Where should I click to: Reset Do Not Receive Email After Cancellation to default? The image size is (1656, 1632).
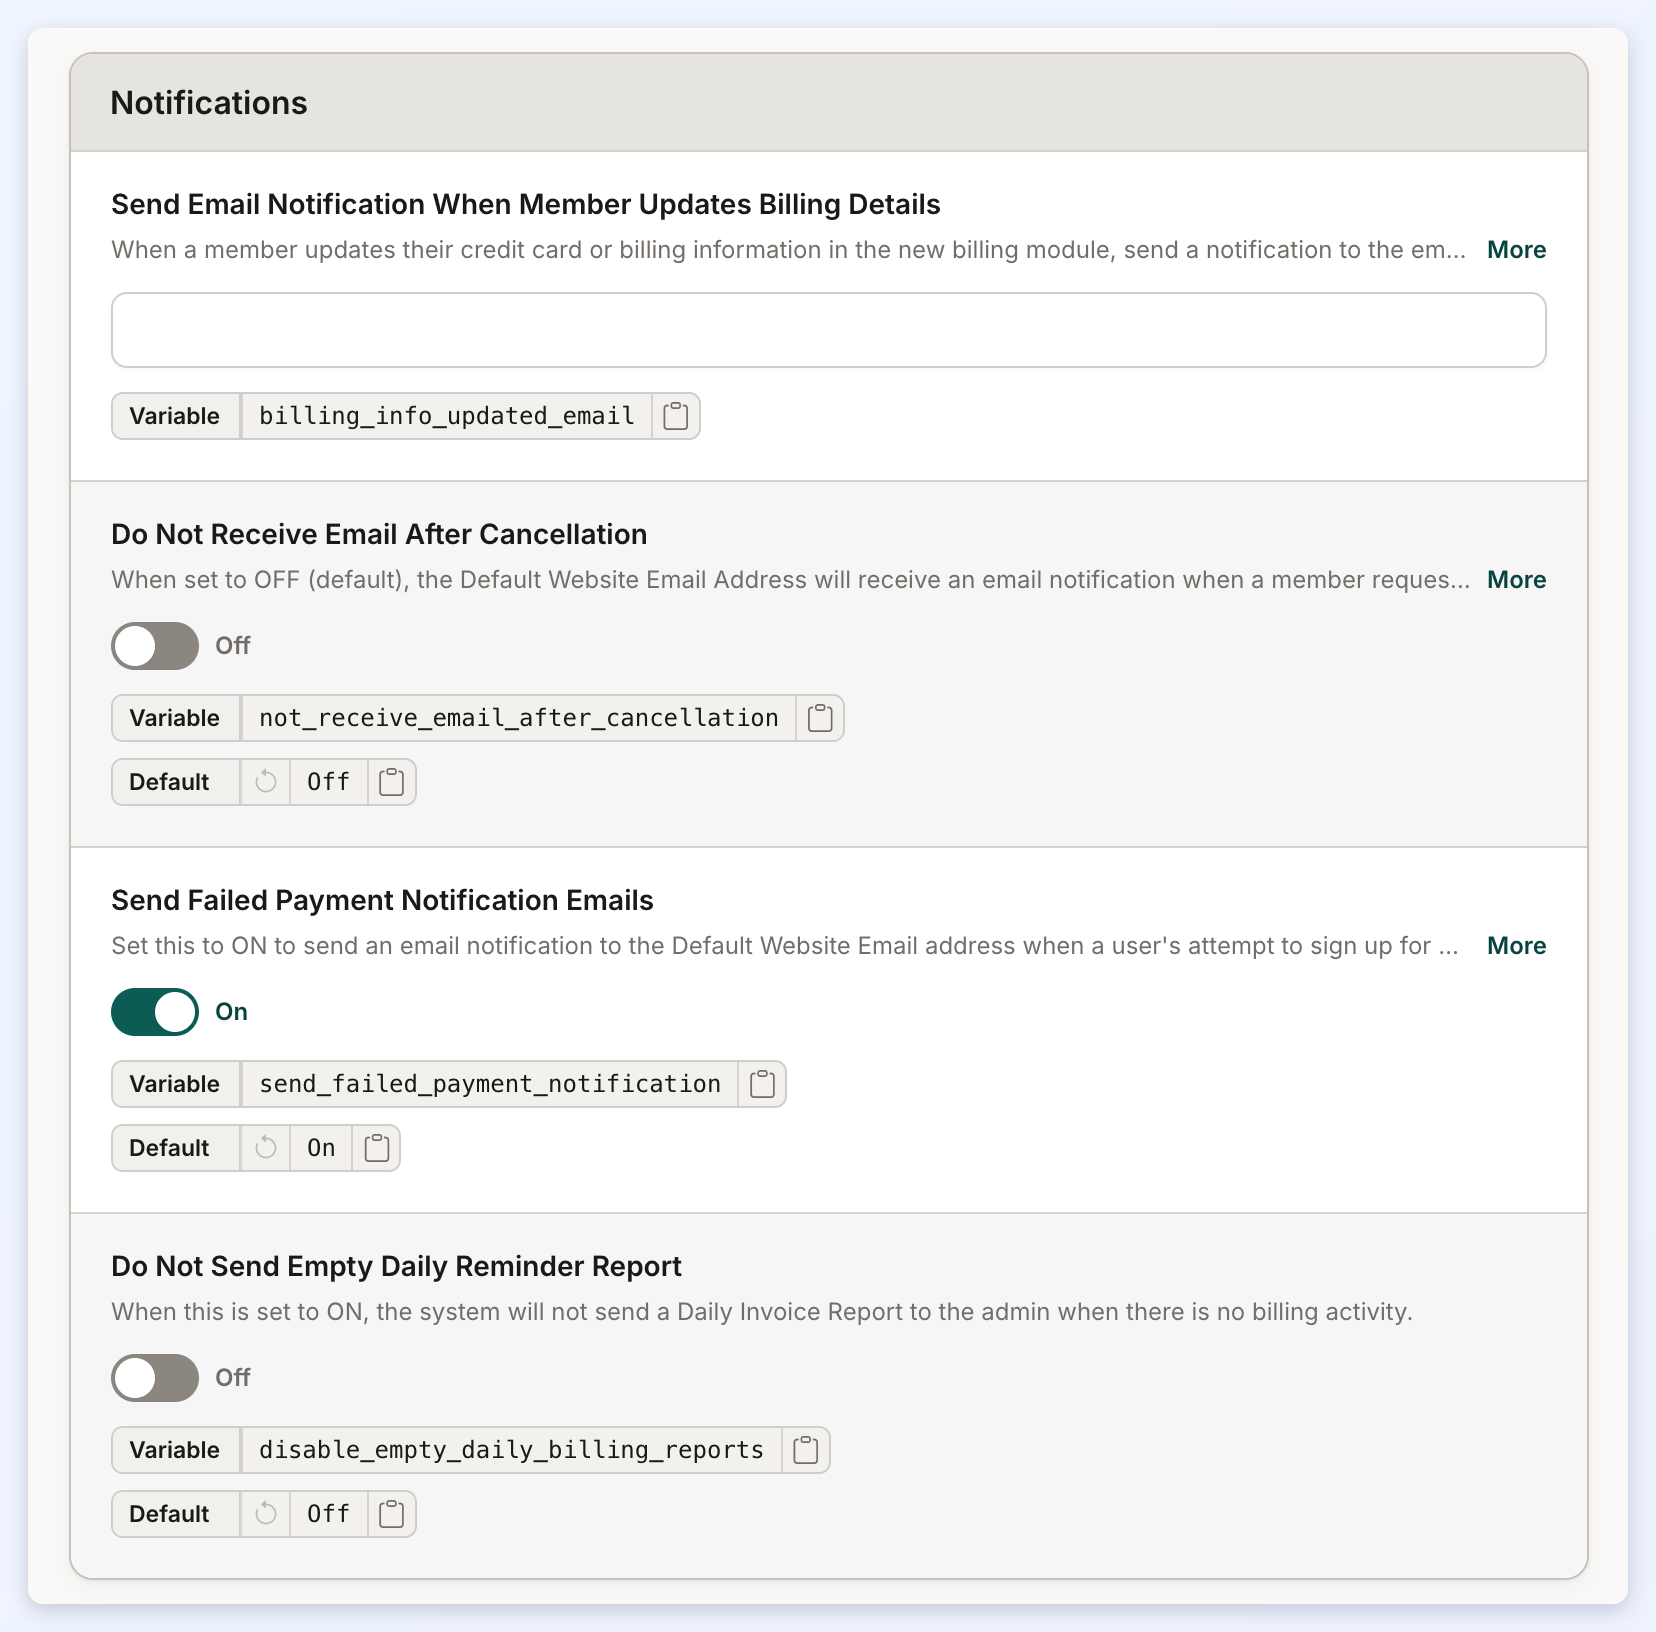pyautogui.click(x=266, y=782)
